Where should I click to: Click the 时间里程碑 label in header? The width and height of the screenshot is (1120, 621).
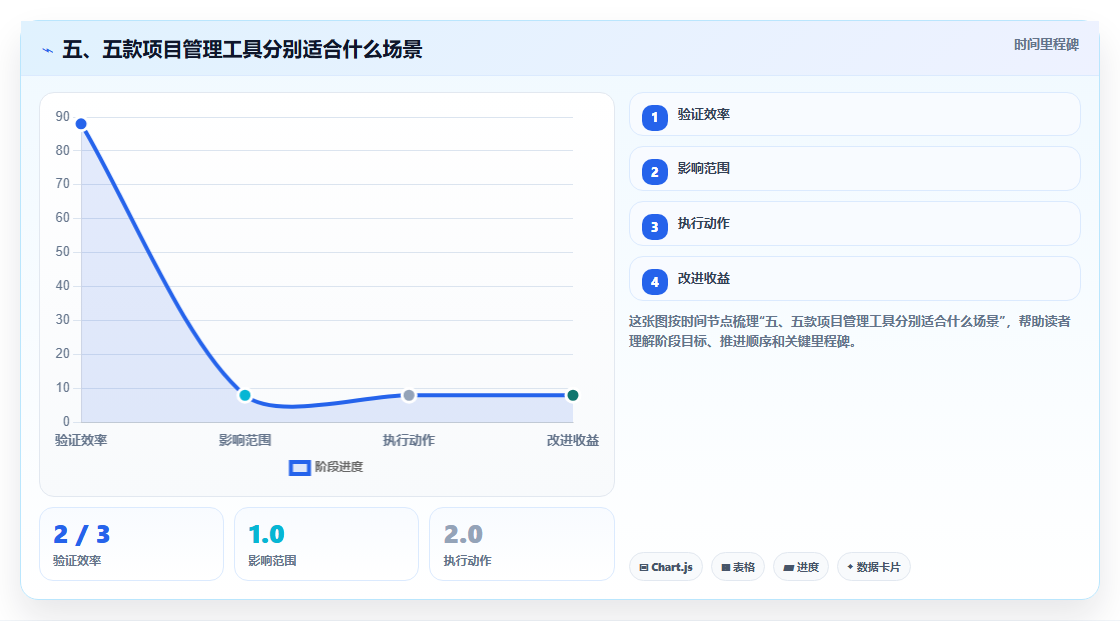1046,44
